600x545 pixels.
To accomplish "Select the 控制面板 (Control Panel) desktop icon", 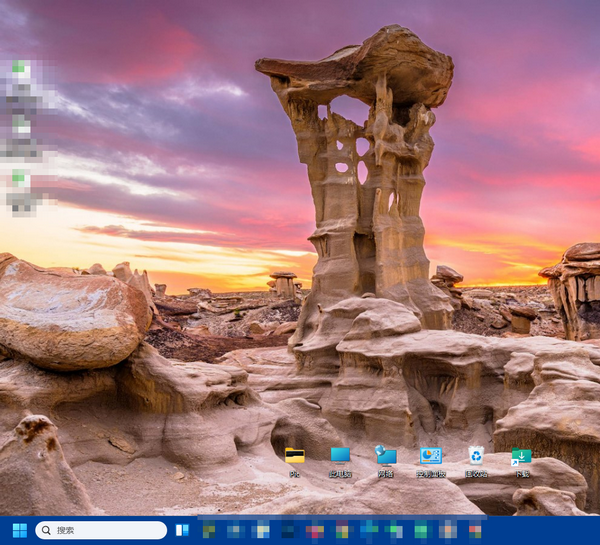I will point(431,456).
